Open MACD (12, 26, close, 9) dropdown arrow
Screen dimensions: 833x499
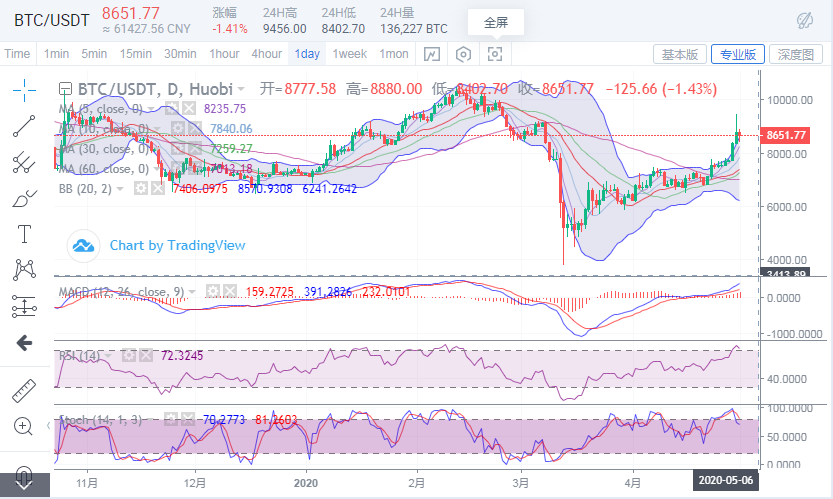coord(192,291)
